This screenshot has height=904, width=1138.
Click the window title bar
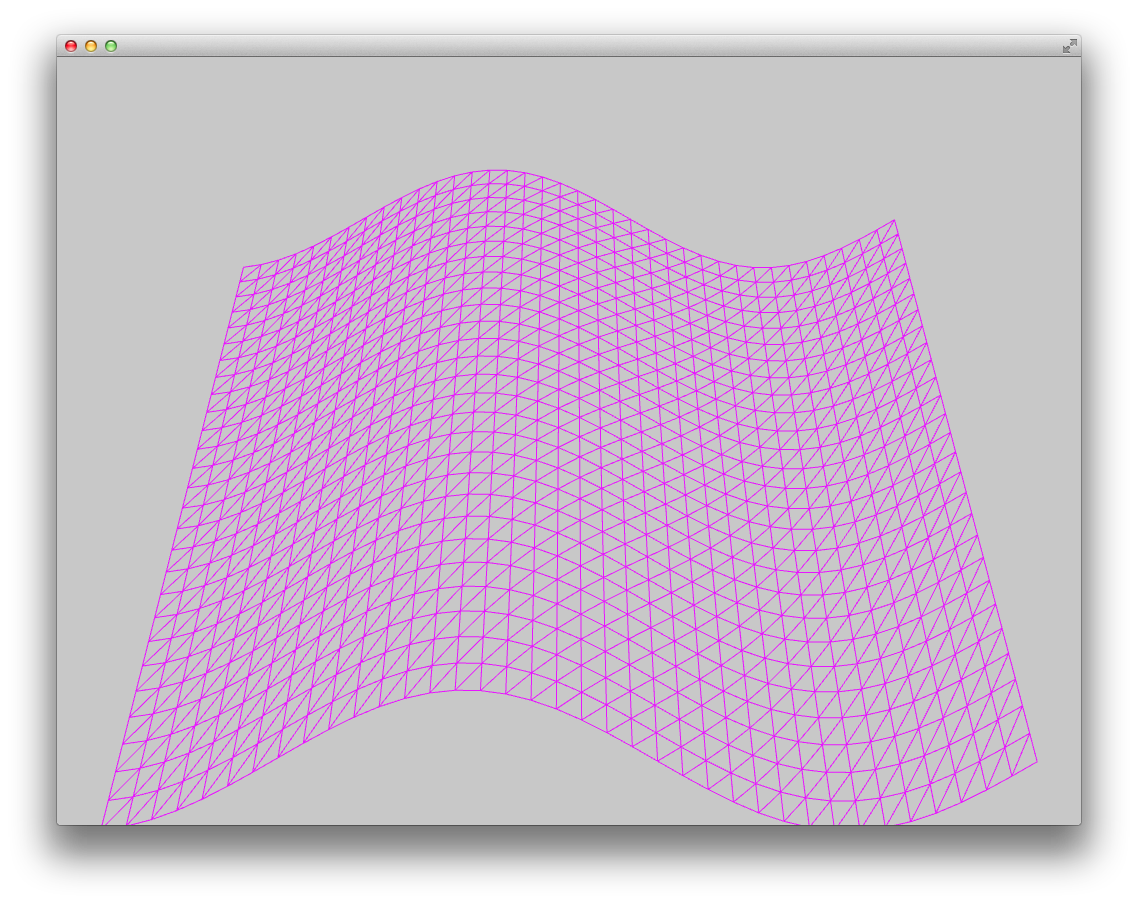[x=560, y=45]
